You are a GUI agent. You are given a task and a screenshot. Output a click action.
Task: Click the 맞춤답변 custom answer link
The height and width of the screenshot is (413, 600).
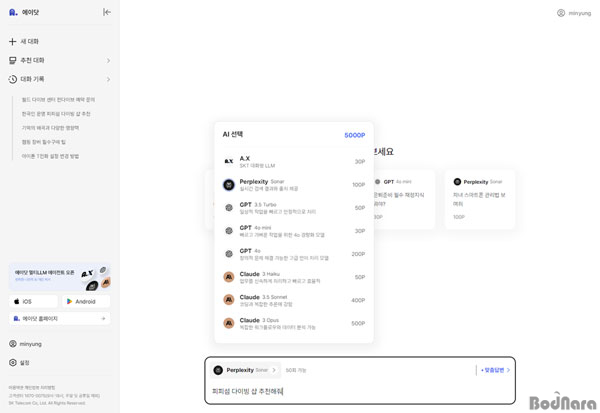click(495, 370)
